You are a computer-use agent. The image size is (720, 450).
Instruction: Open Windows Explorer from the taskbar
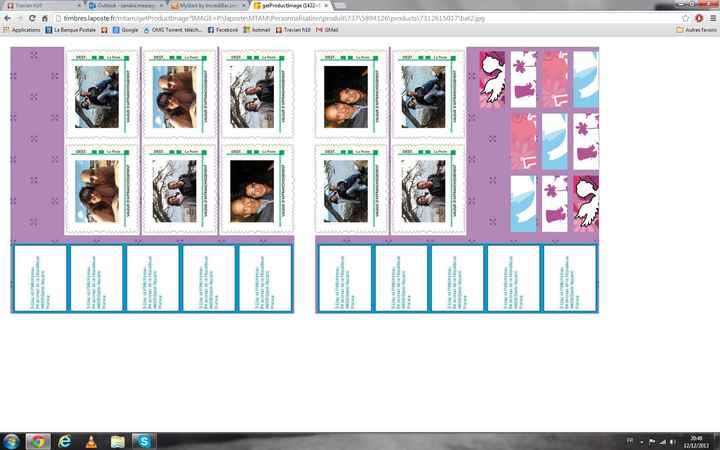(118, 442)
